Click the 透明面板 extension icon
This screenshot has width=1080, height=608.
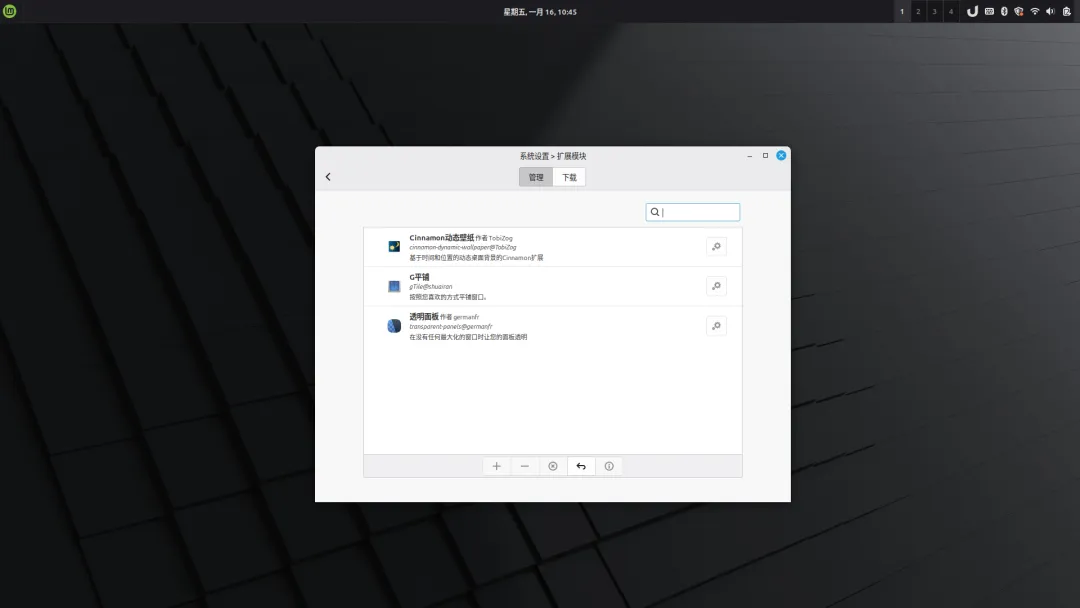pyautogui.click(x=394, y=326)
